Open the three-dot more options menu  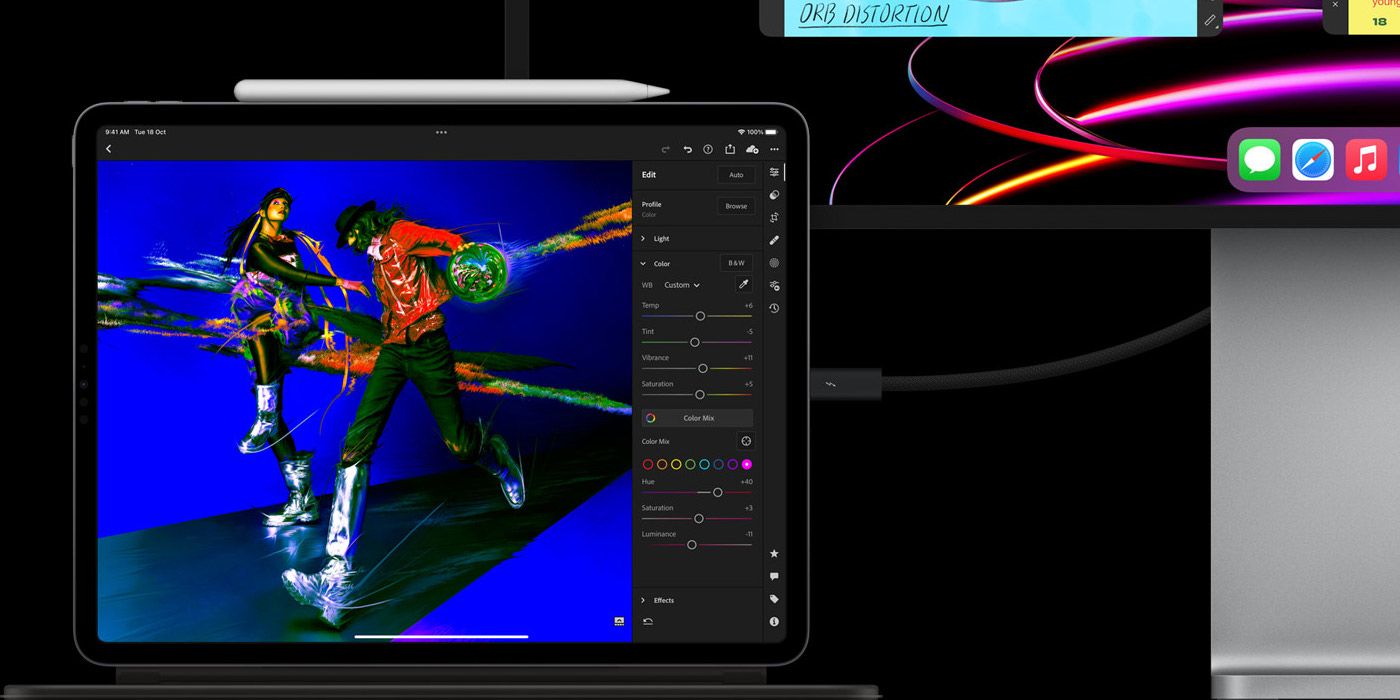pos(774,149)
